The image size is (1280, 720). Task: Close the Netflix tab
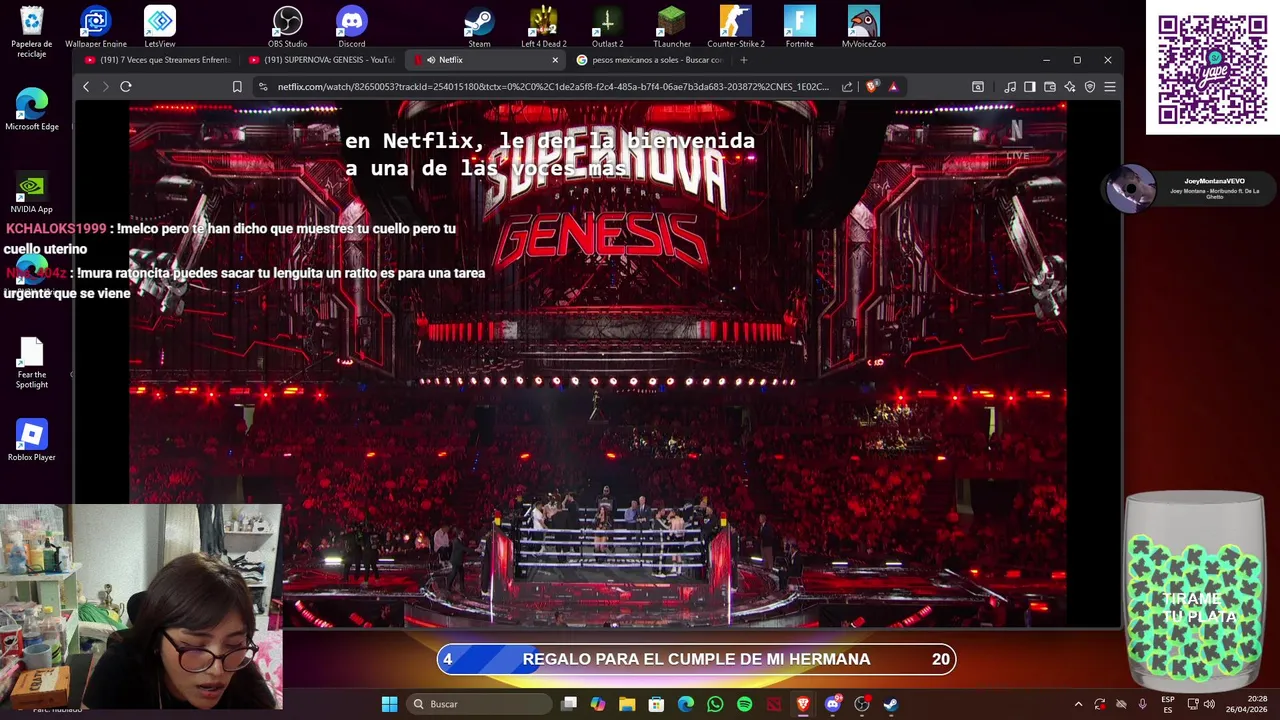(x=555, y=60)
